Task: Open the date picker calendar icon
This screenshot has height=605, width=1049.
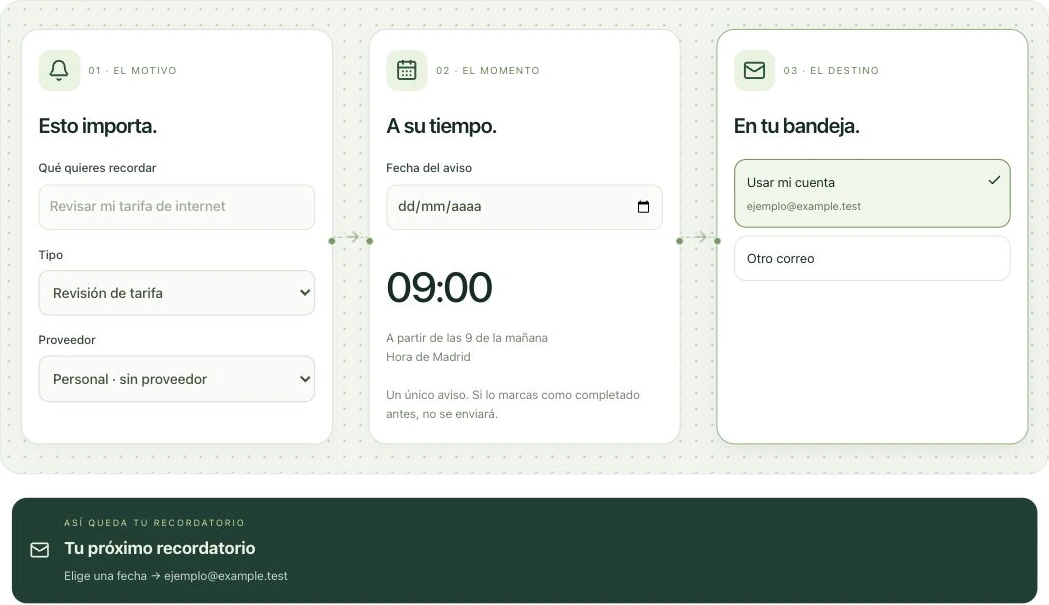Action: coord(643,207)
